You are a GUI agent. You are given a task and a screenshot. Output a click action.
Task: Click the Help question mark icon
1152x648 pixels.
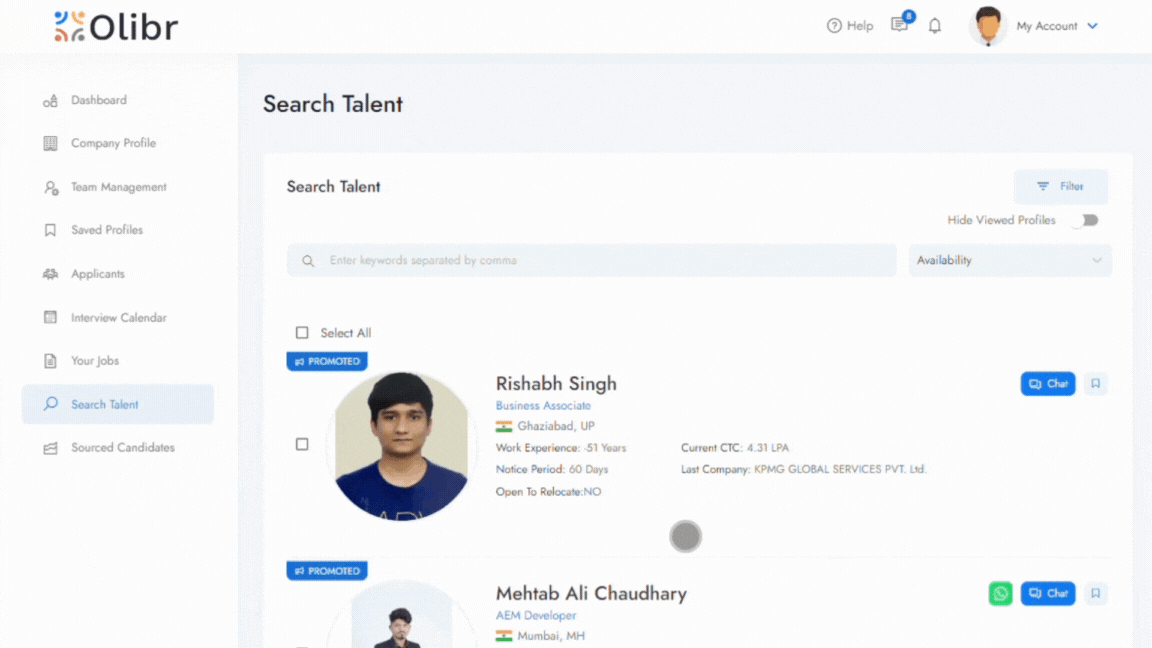tap(834, 26)
